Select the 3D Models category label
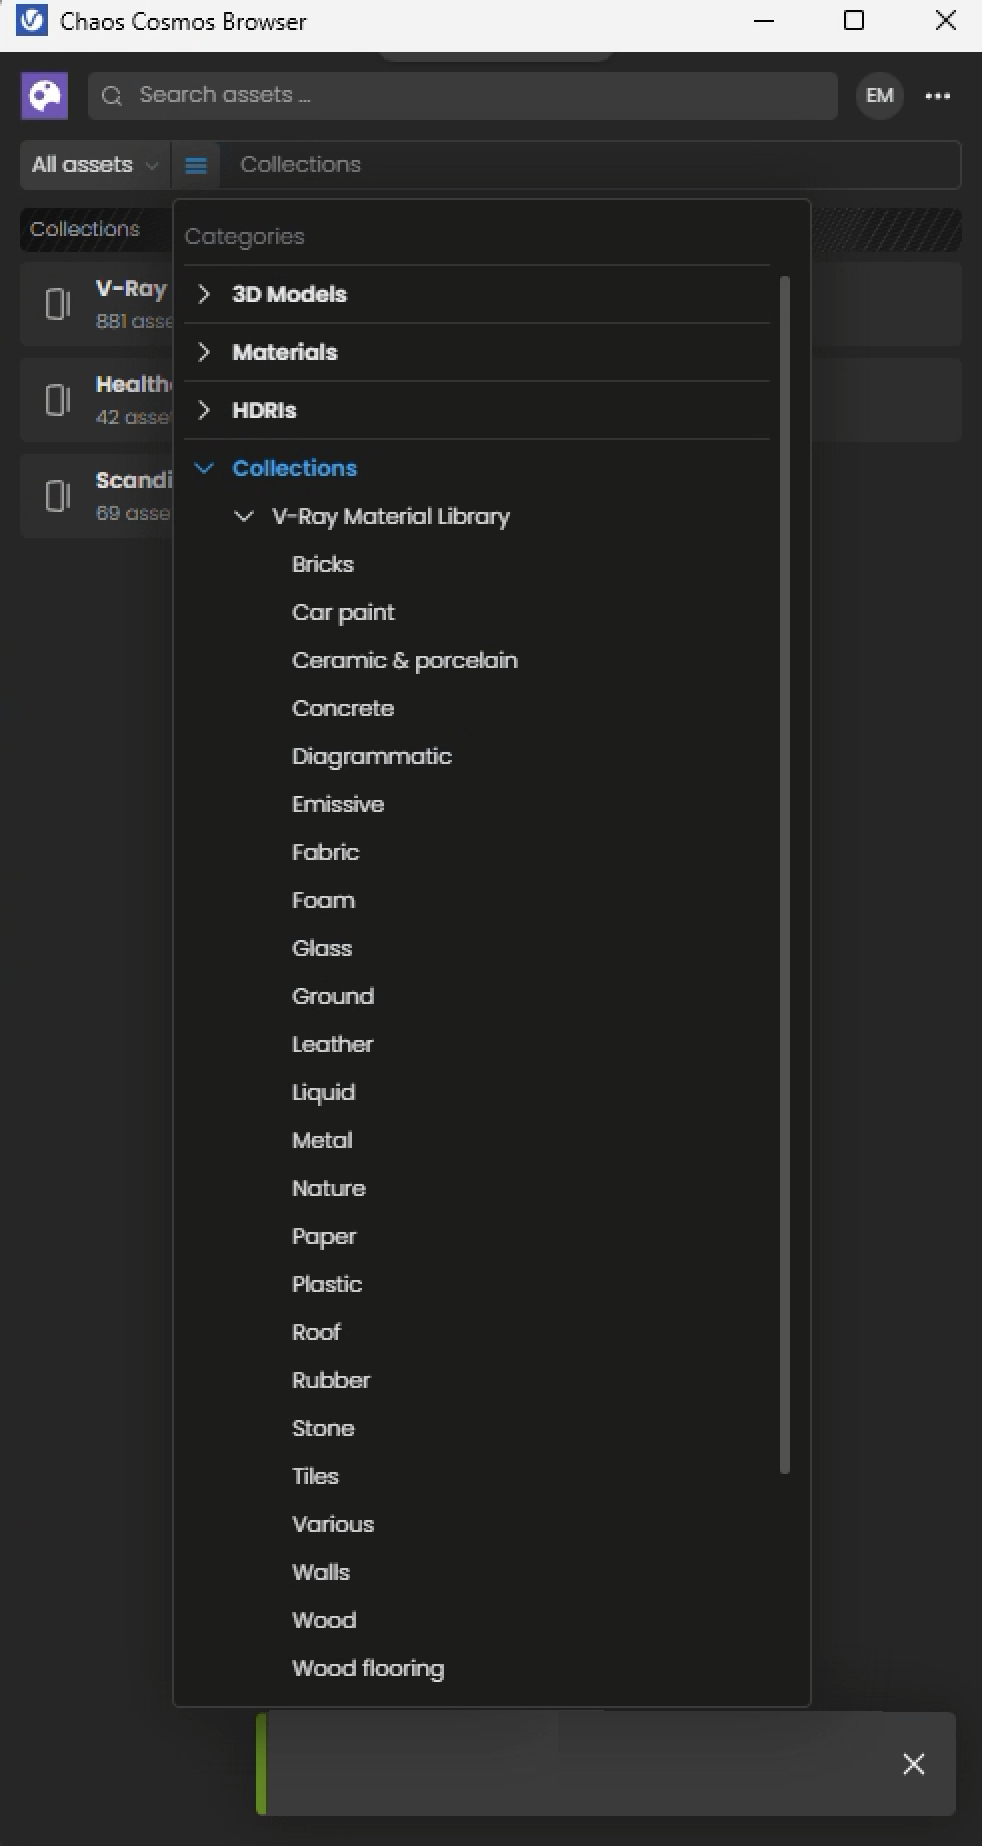Screen dimensions: 982x1846 (x=289, y=294)
